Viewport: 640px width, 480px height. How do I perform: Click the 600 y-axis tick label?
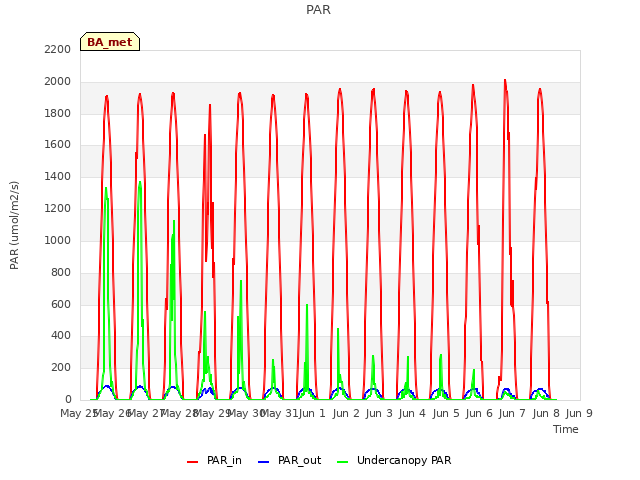61,304
